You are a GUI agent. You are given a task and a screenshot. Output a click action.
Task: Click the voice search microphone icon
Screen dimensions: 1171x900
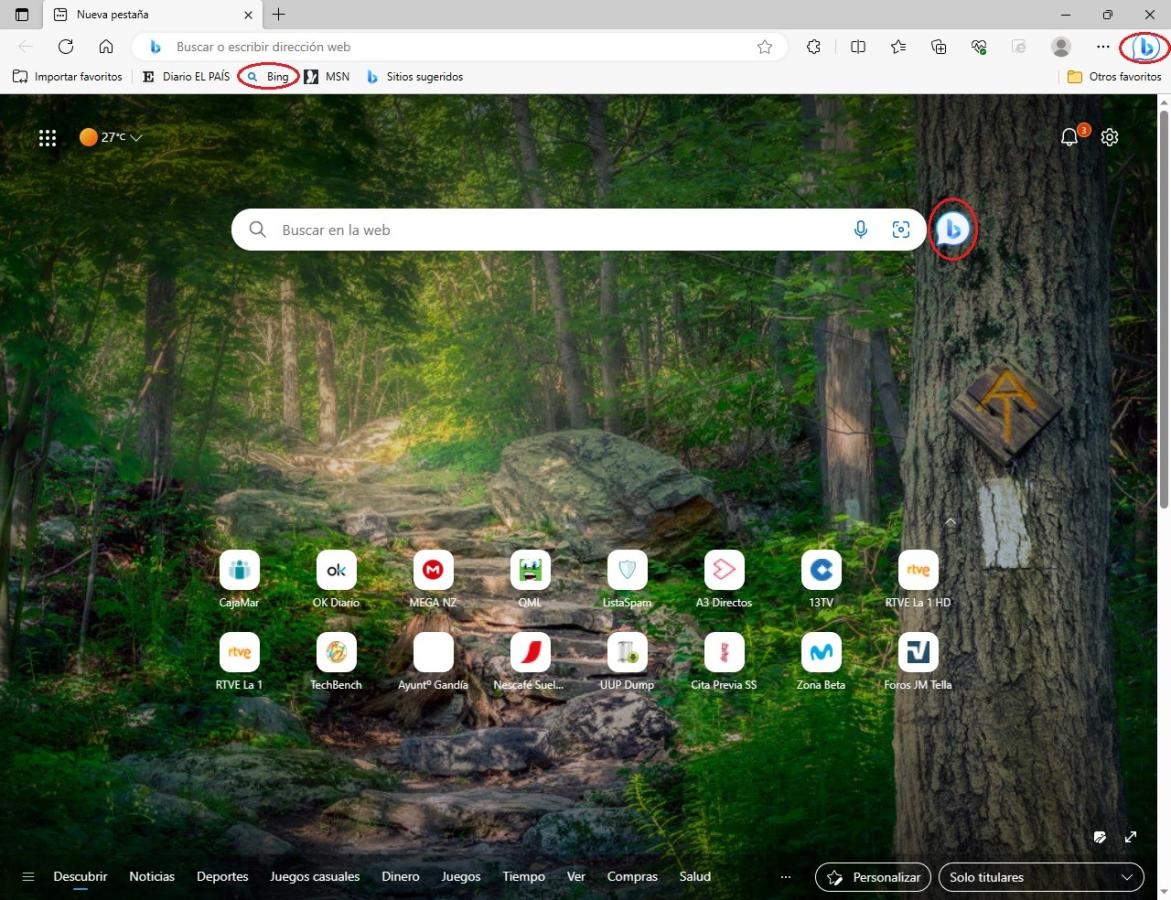pyautogui.click(x=860, y=230)
